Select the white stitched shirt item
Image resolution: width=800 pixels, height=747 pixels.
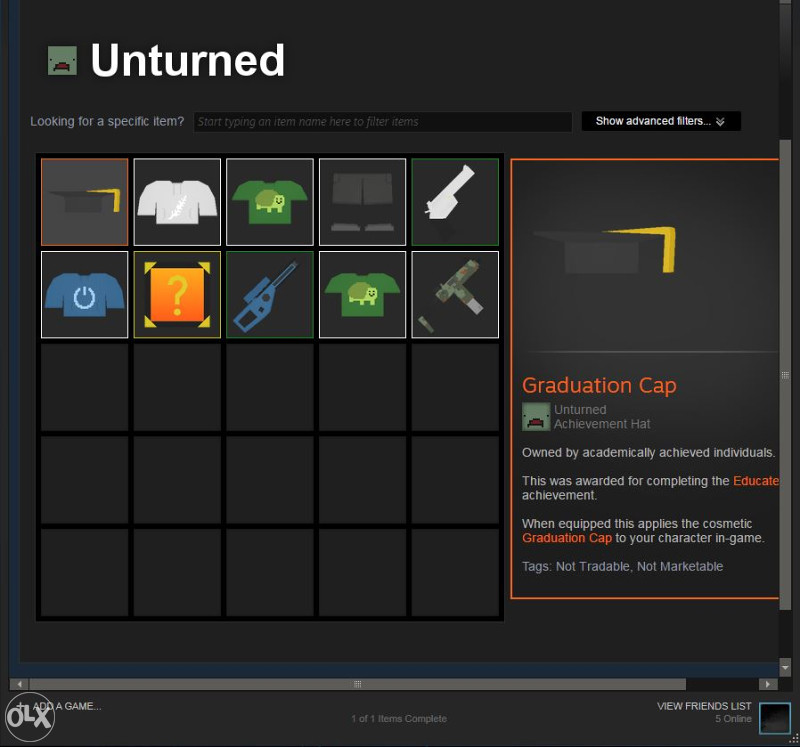pos(177,202)
